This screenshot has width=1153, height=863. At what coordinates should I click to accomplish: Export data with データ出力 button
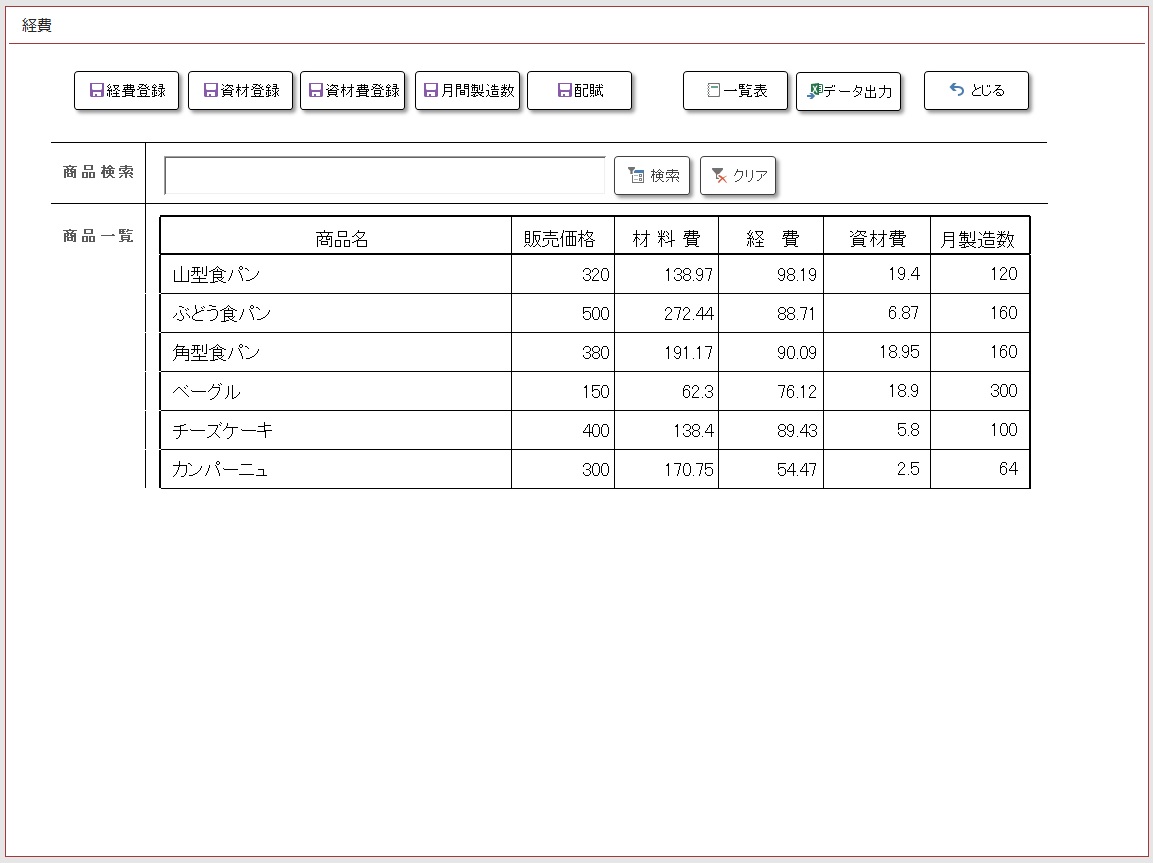coord(849,91)
